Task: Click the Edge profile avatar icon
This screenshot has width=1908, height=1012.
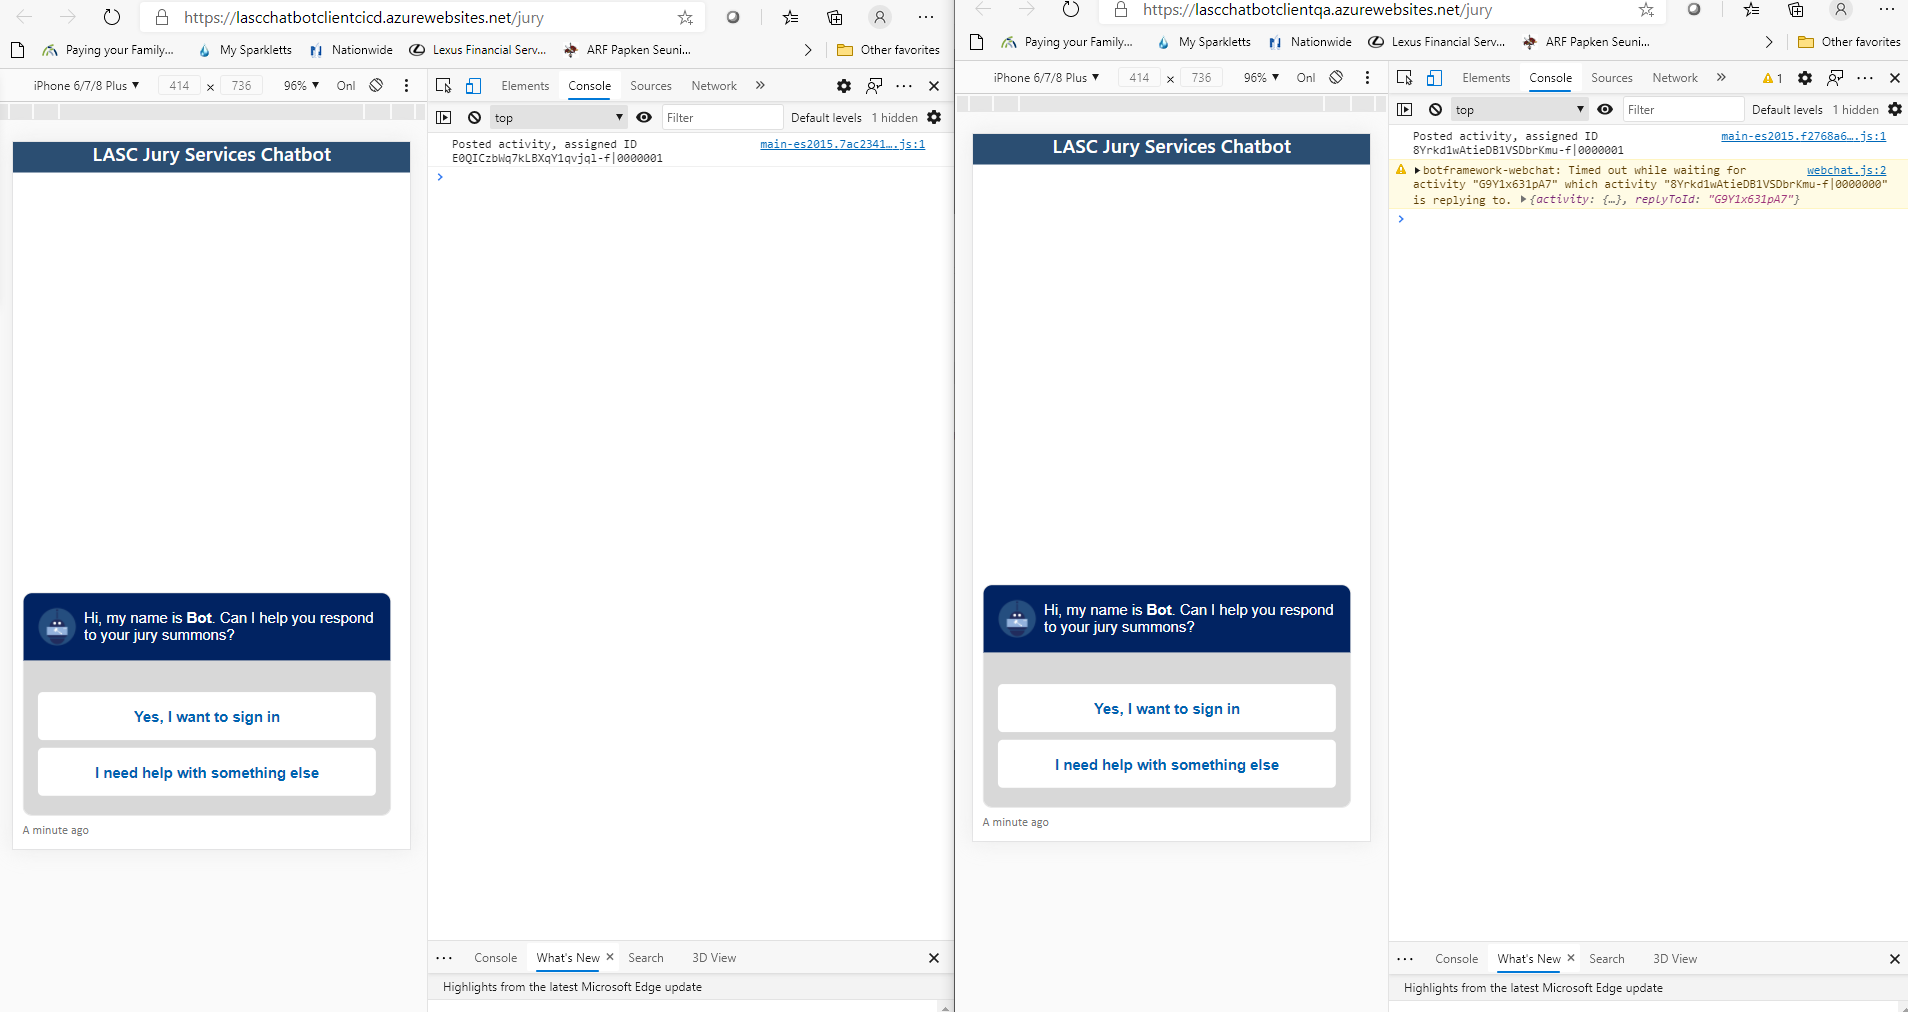Action: 879,17
